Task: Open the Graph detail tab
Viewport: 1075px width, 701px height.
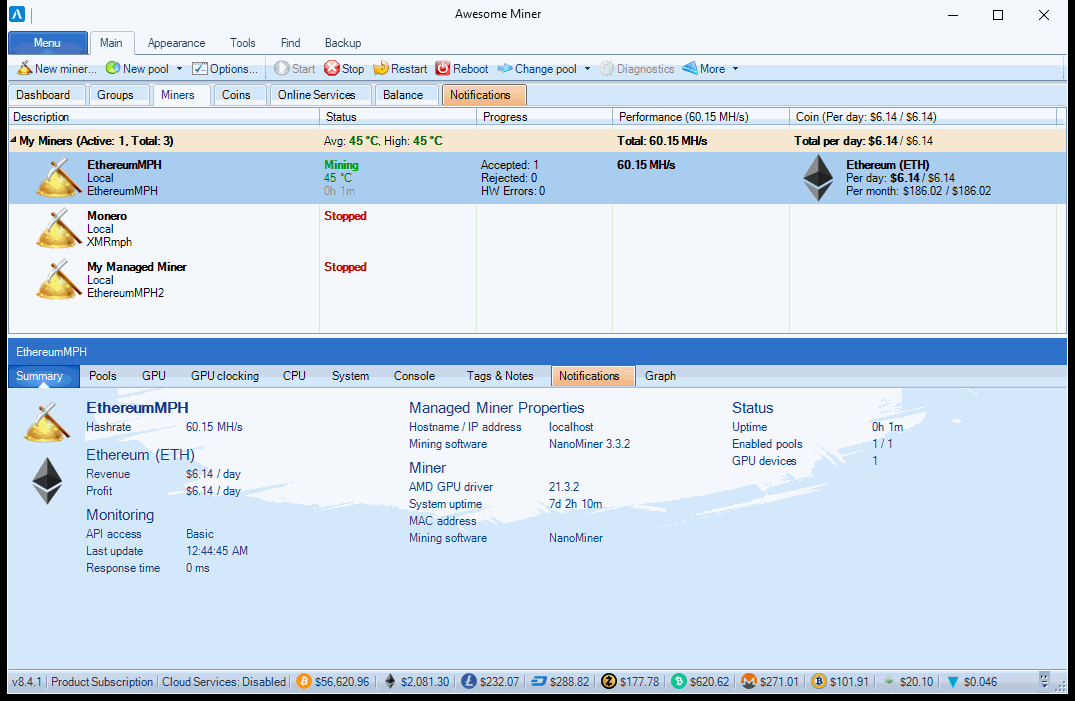Action: pos(660,376)
